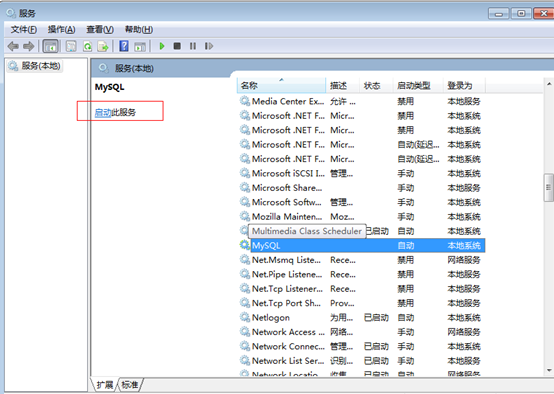Image resolution: width=554 pixels, height=394 pixels.
Task: Click gear icon beside Microsoft Softw...
Action: tap(244, 202)
